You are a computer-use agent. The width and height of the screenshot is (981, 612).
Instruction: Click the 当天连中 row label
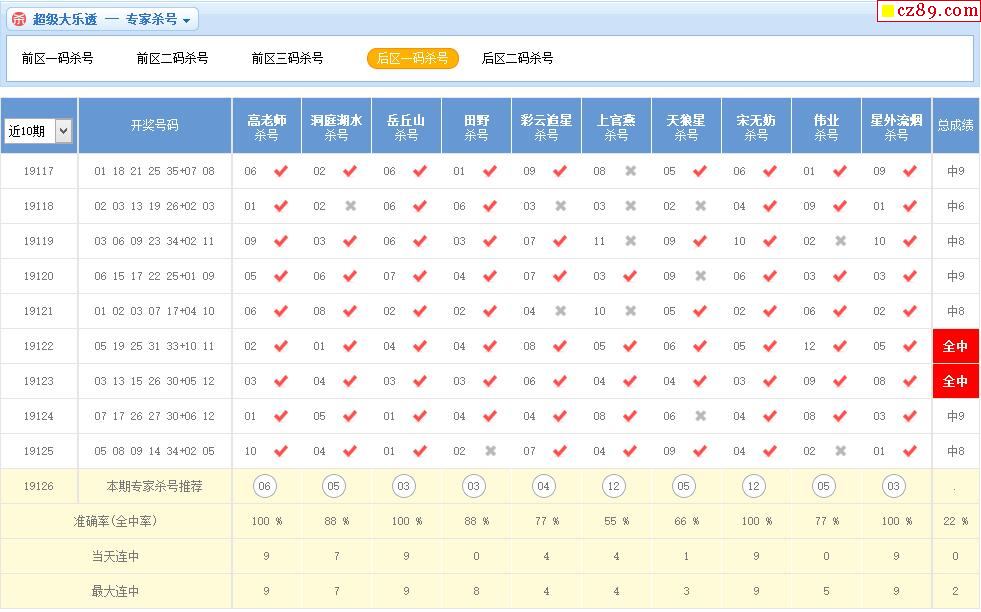(x=115, y=556)
